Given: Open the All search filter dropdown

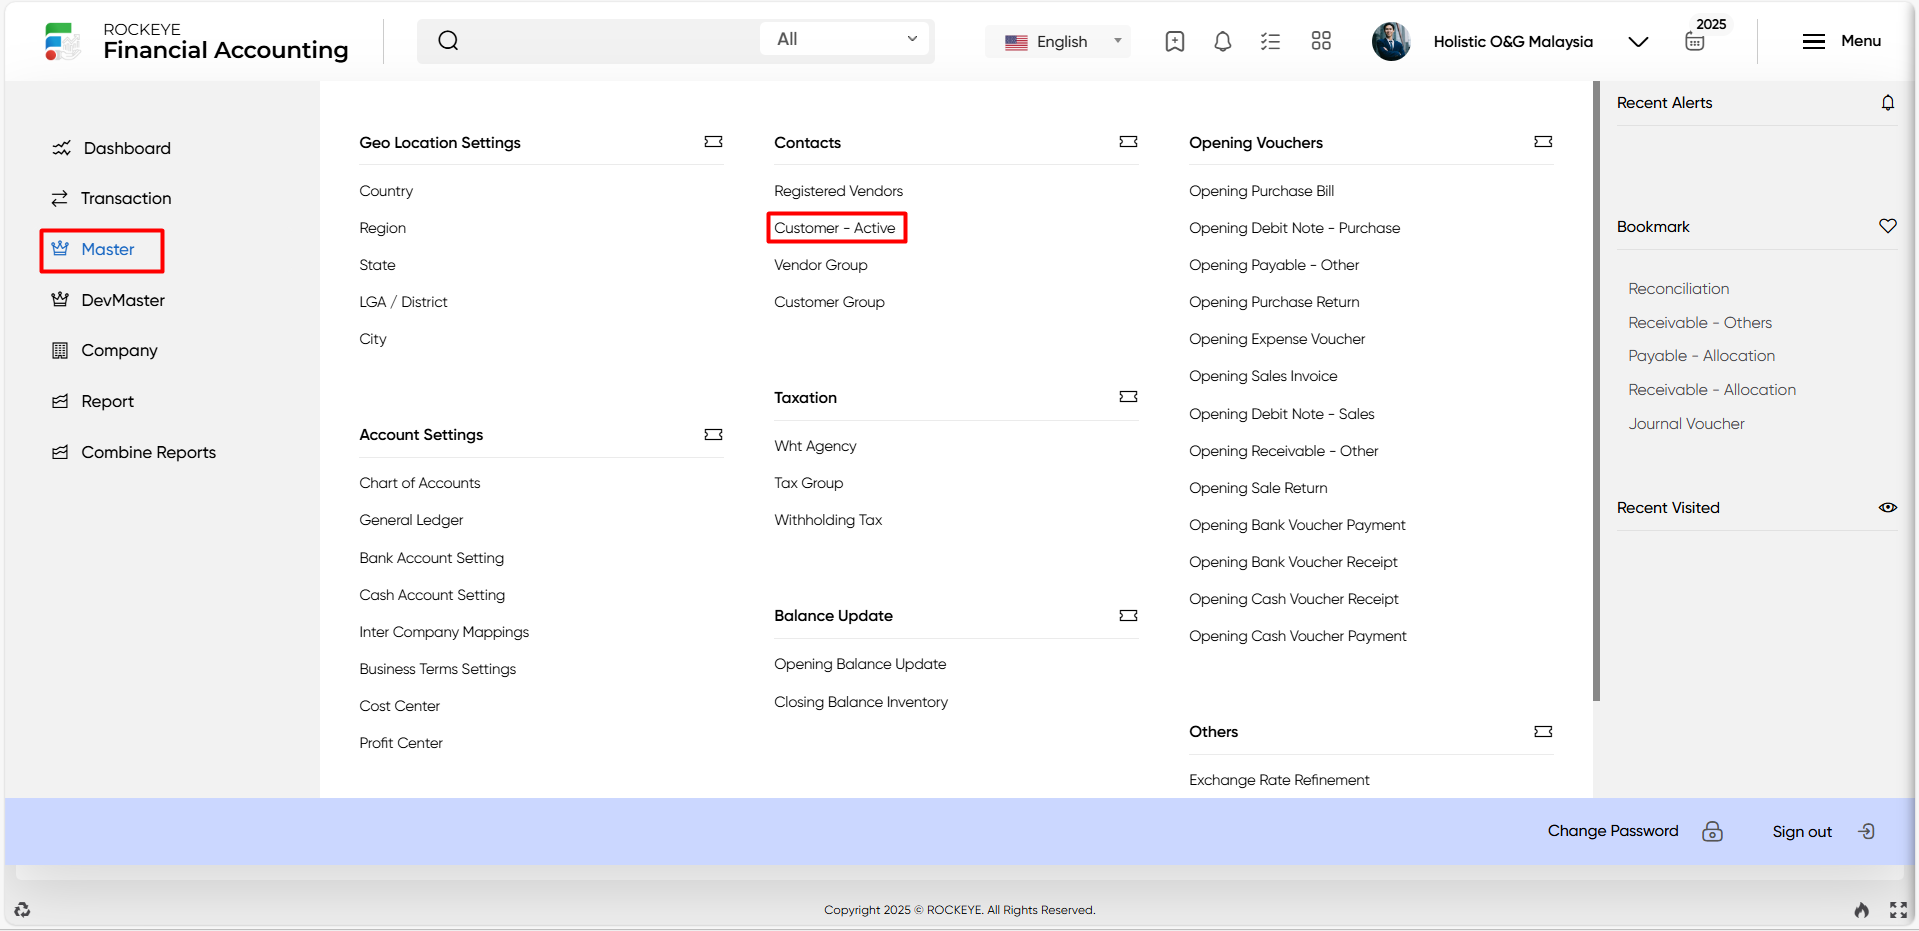Looking at the screenshot, I should (847, 39).
